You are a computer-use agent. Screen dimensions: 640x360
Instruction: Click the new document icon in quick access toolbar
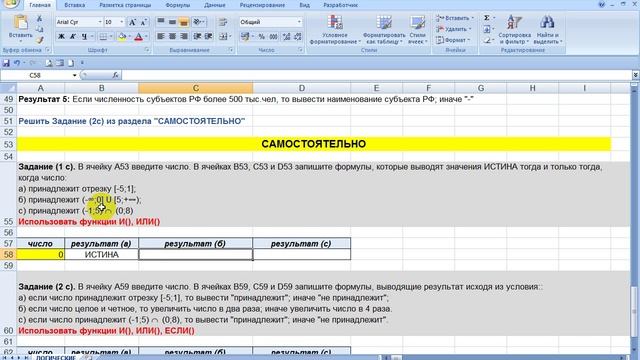71,63
